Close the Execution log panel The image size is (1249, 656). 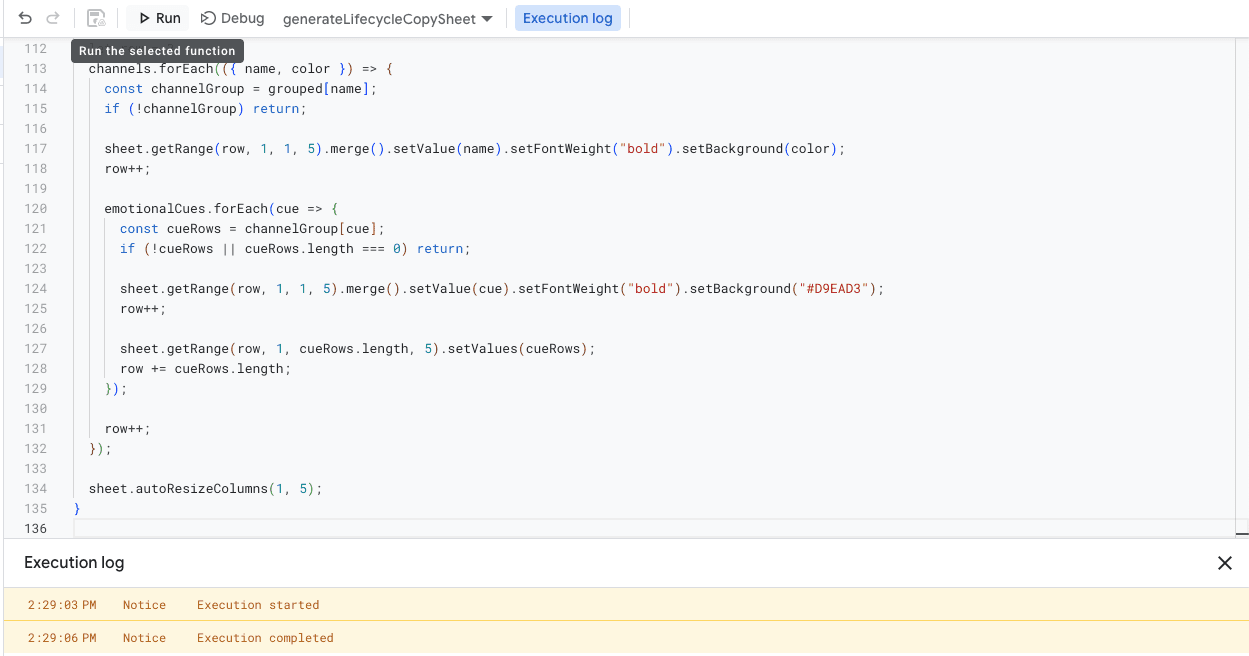(1225, 563)
